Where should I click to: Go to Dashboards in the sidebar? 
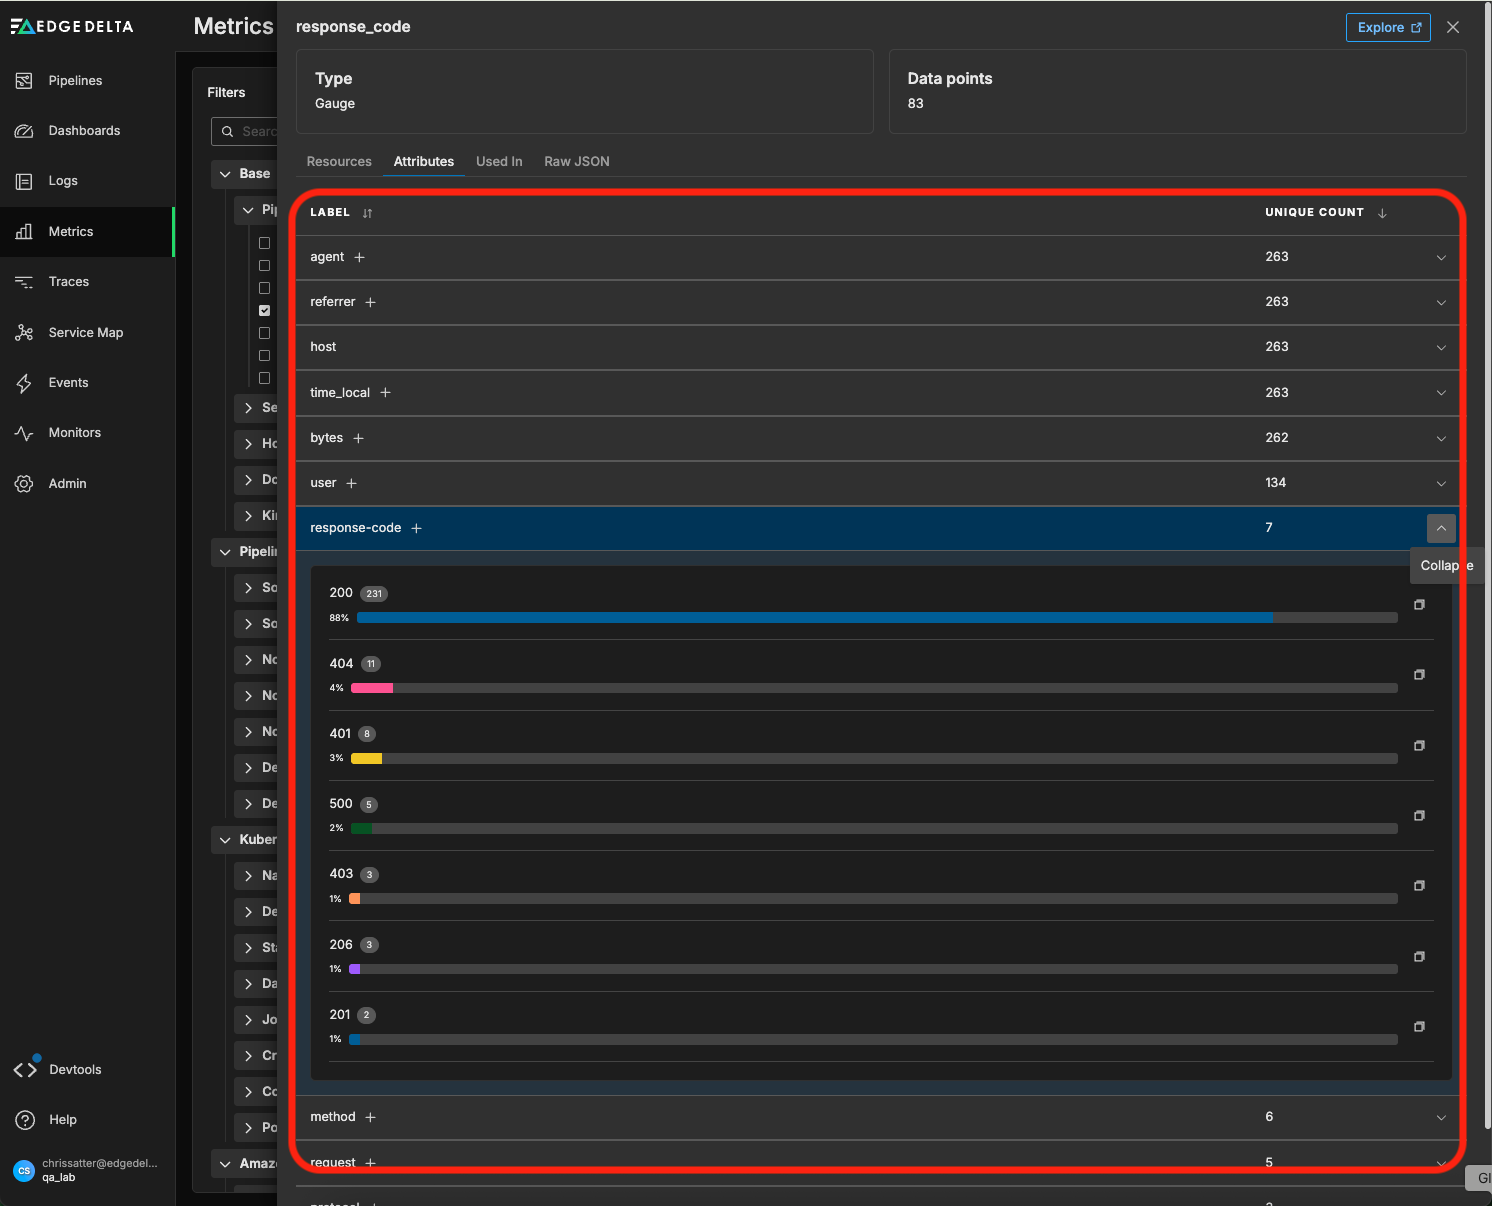pos(84,131)
